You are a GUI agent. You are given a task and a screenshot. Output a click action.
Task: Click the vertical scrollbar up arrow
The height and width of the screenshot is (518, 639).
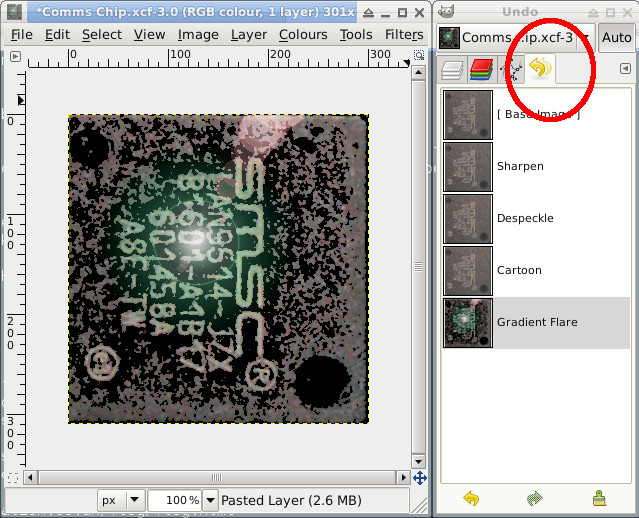click(x=419, y=73)
